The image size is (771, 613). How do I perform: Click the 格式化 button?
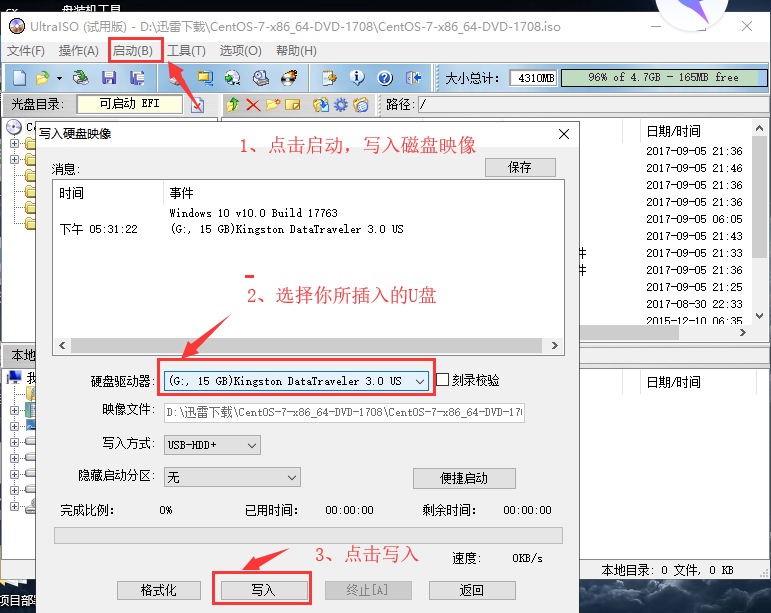click(x=159, y=590)
